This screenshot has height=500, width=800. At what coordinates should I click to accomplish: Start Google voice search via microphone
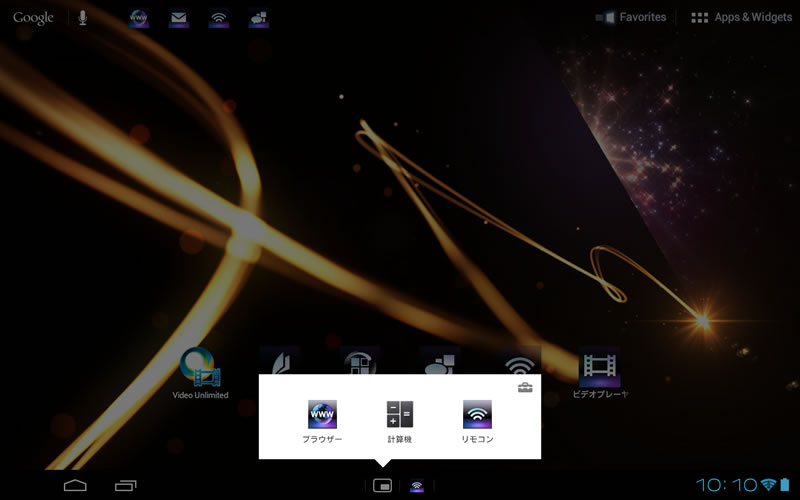pyautogui.click(x=83, y=18)
